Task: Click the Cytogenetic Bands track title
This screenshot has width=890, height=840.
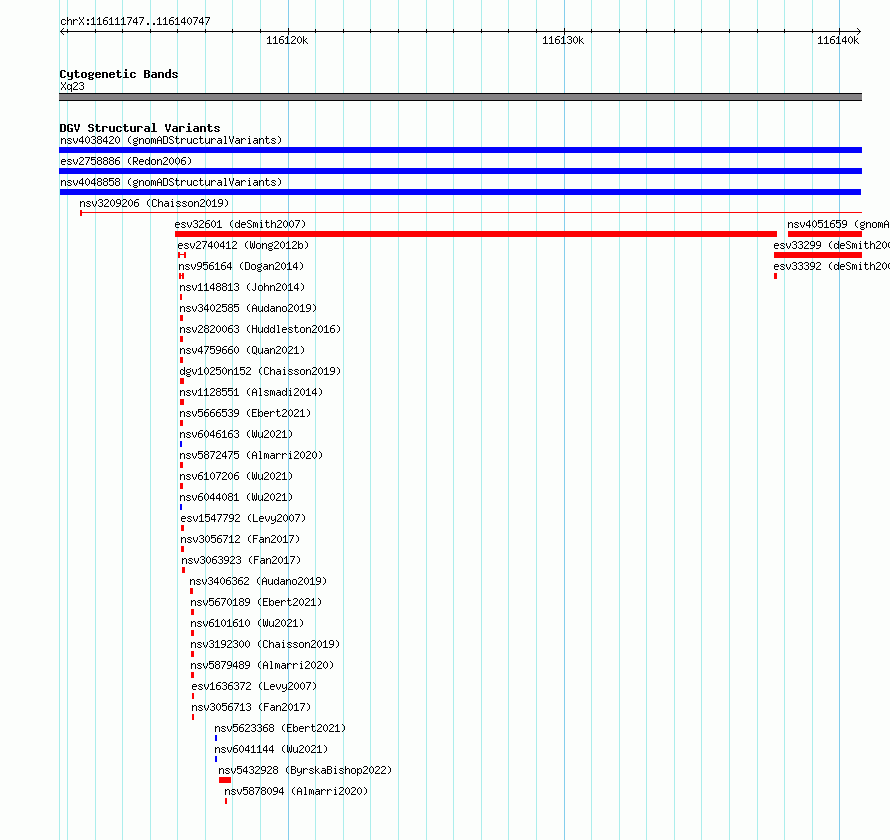Action: point(119,74)
